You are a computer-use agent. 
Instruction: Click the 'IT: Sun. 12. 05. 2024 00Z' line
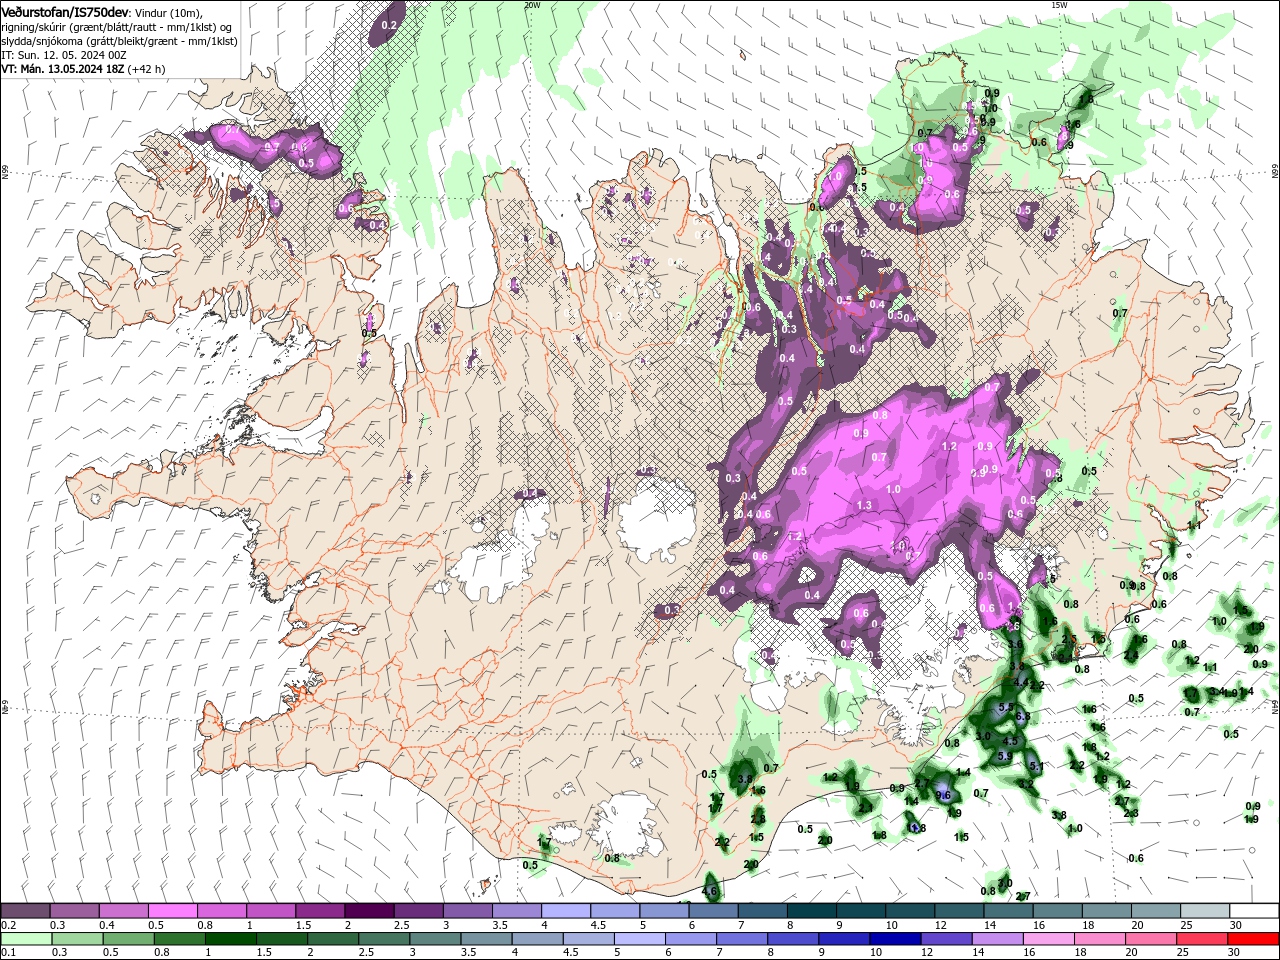pyautogui.click(x=63, y=55)
